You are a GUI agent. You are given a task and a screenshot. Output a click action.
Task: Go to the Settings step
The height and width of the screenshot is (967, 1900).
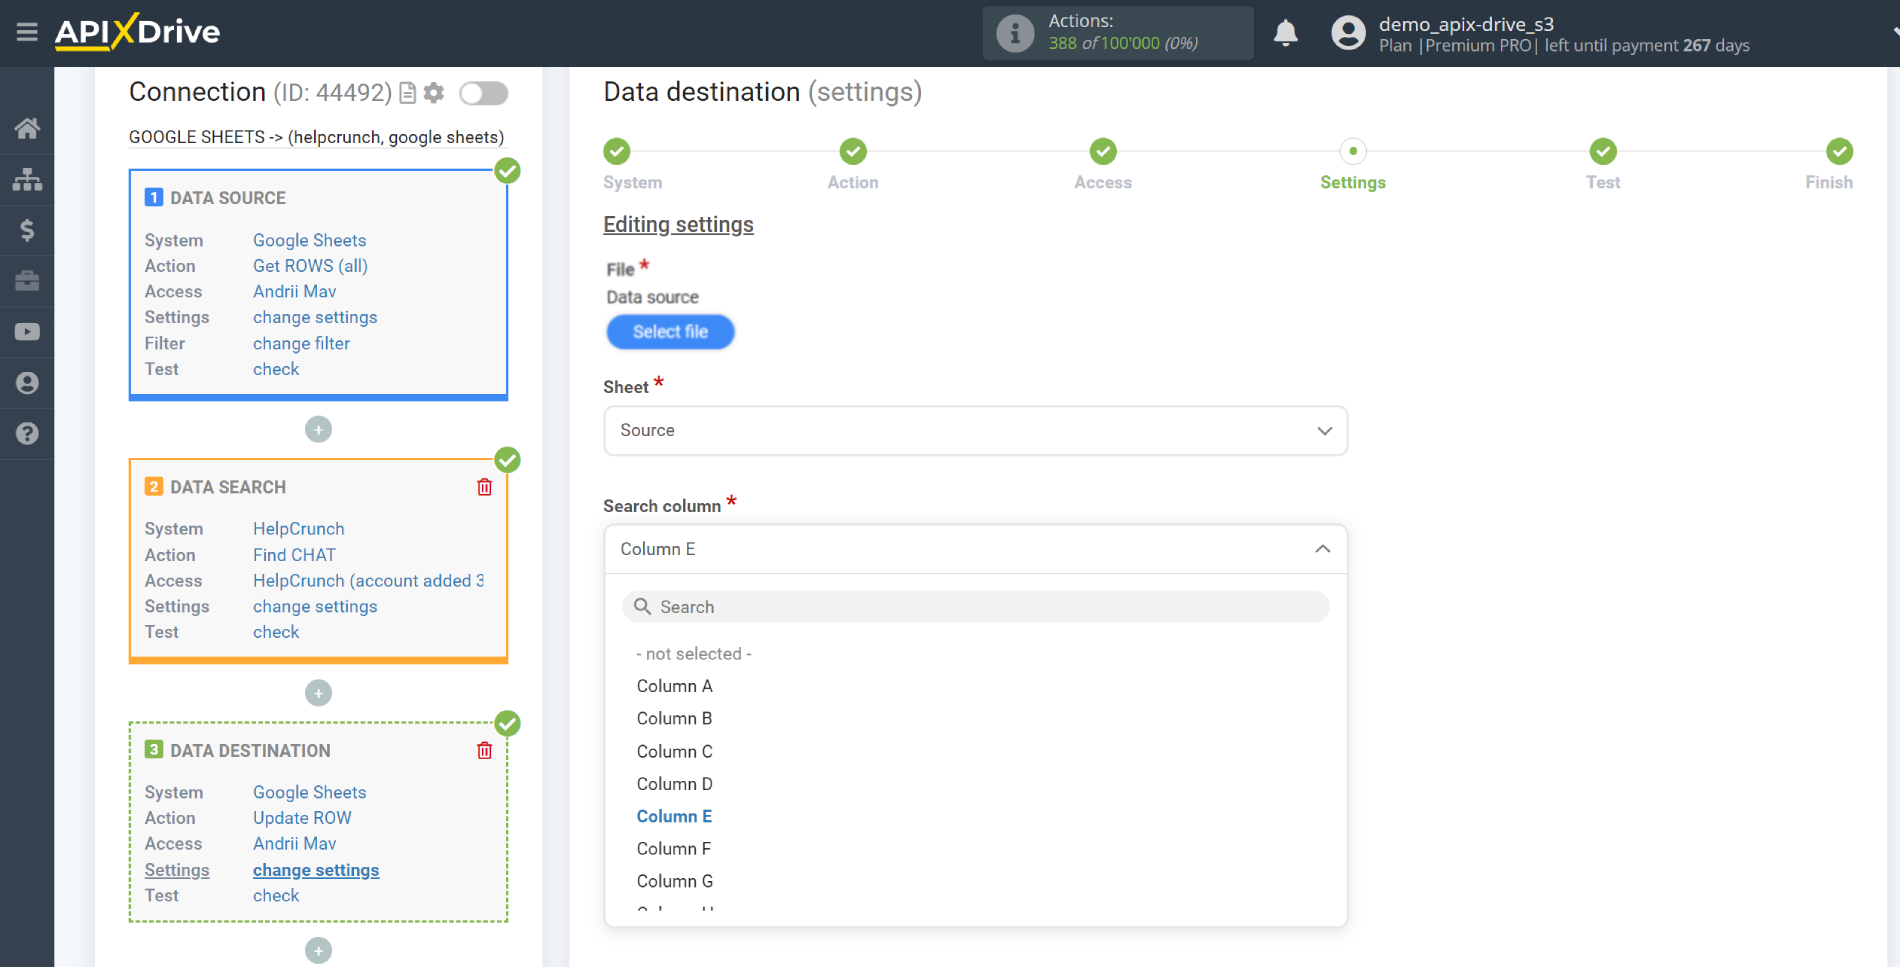1353,151
